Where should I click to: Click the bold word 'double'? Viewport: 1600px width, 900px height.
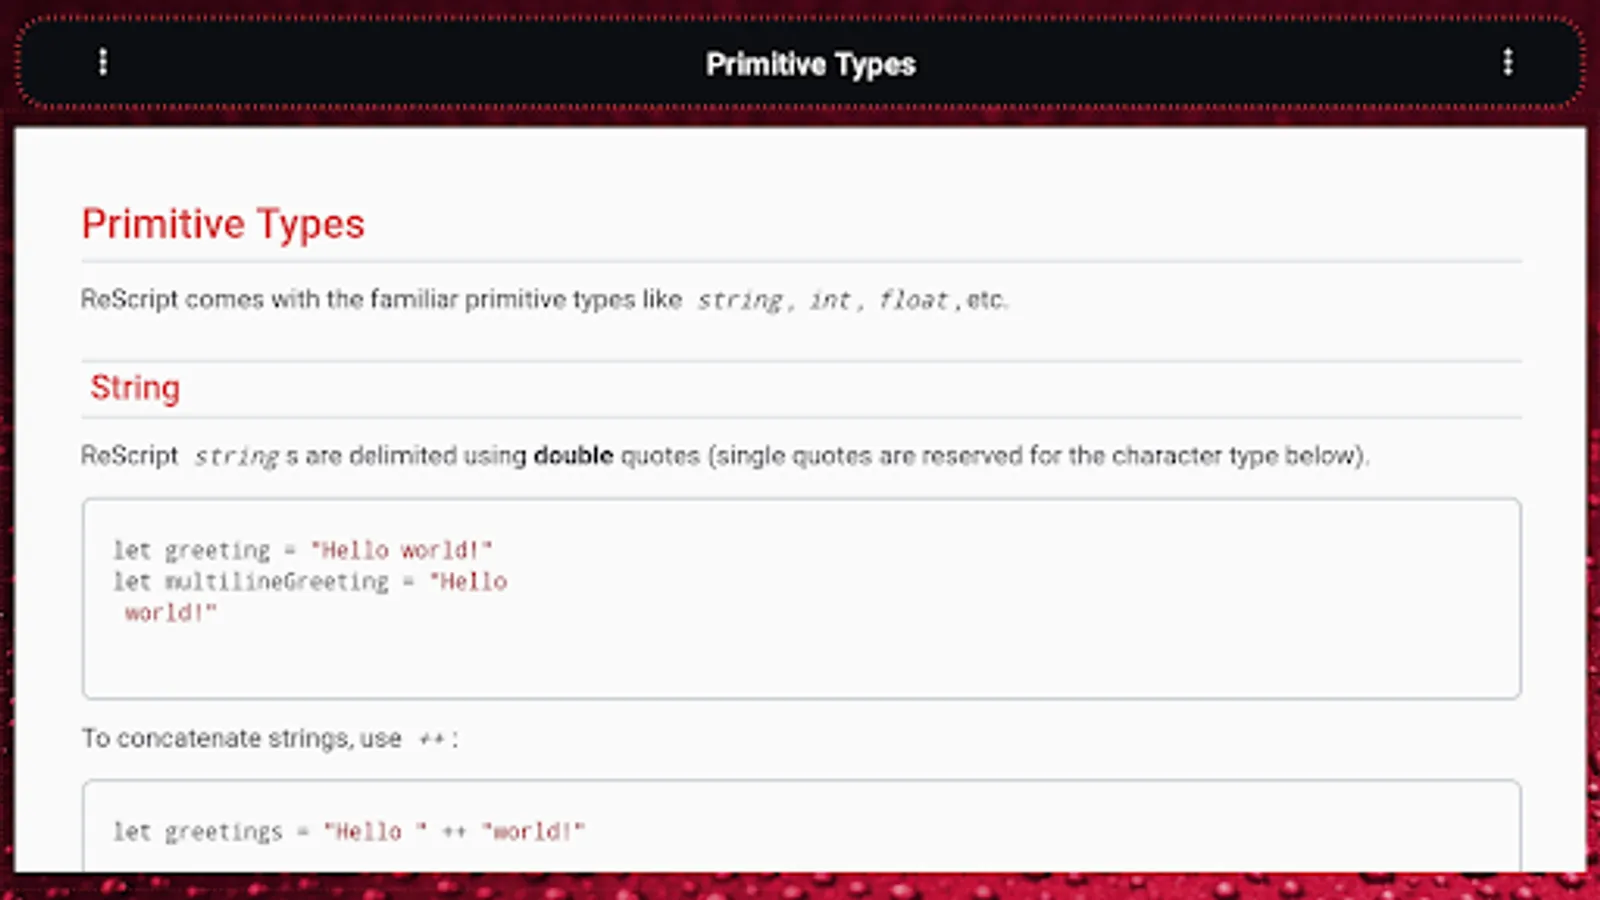[573, 456]
